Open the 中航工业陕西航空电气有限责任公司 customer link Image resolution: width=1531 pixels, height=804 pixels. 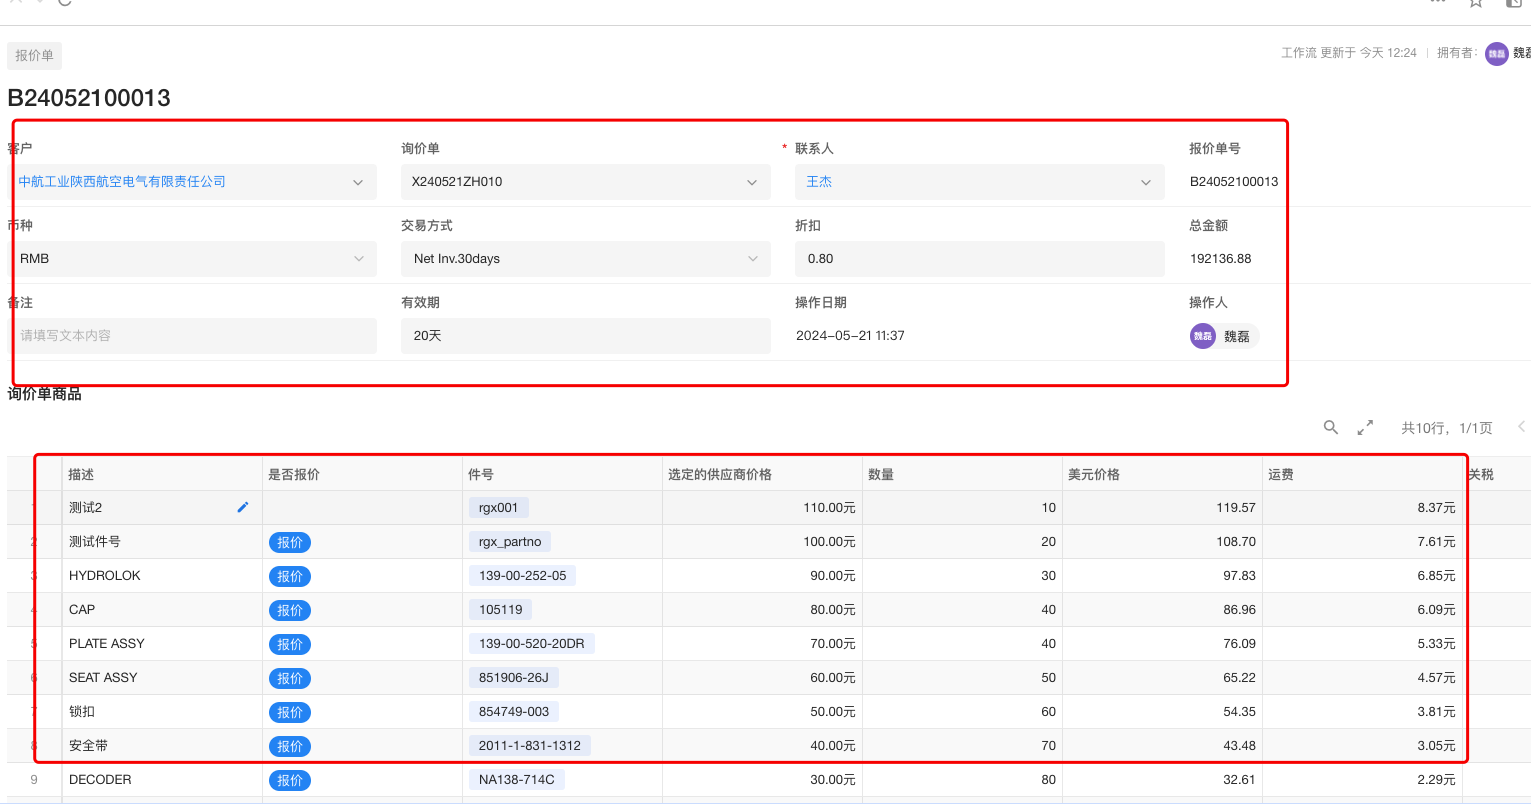122,182
